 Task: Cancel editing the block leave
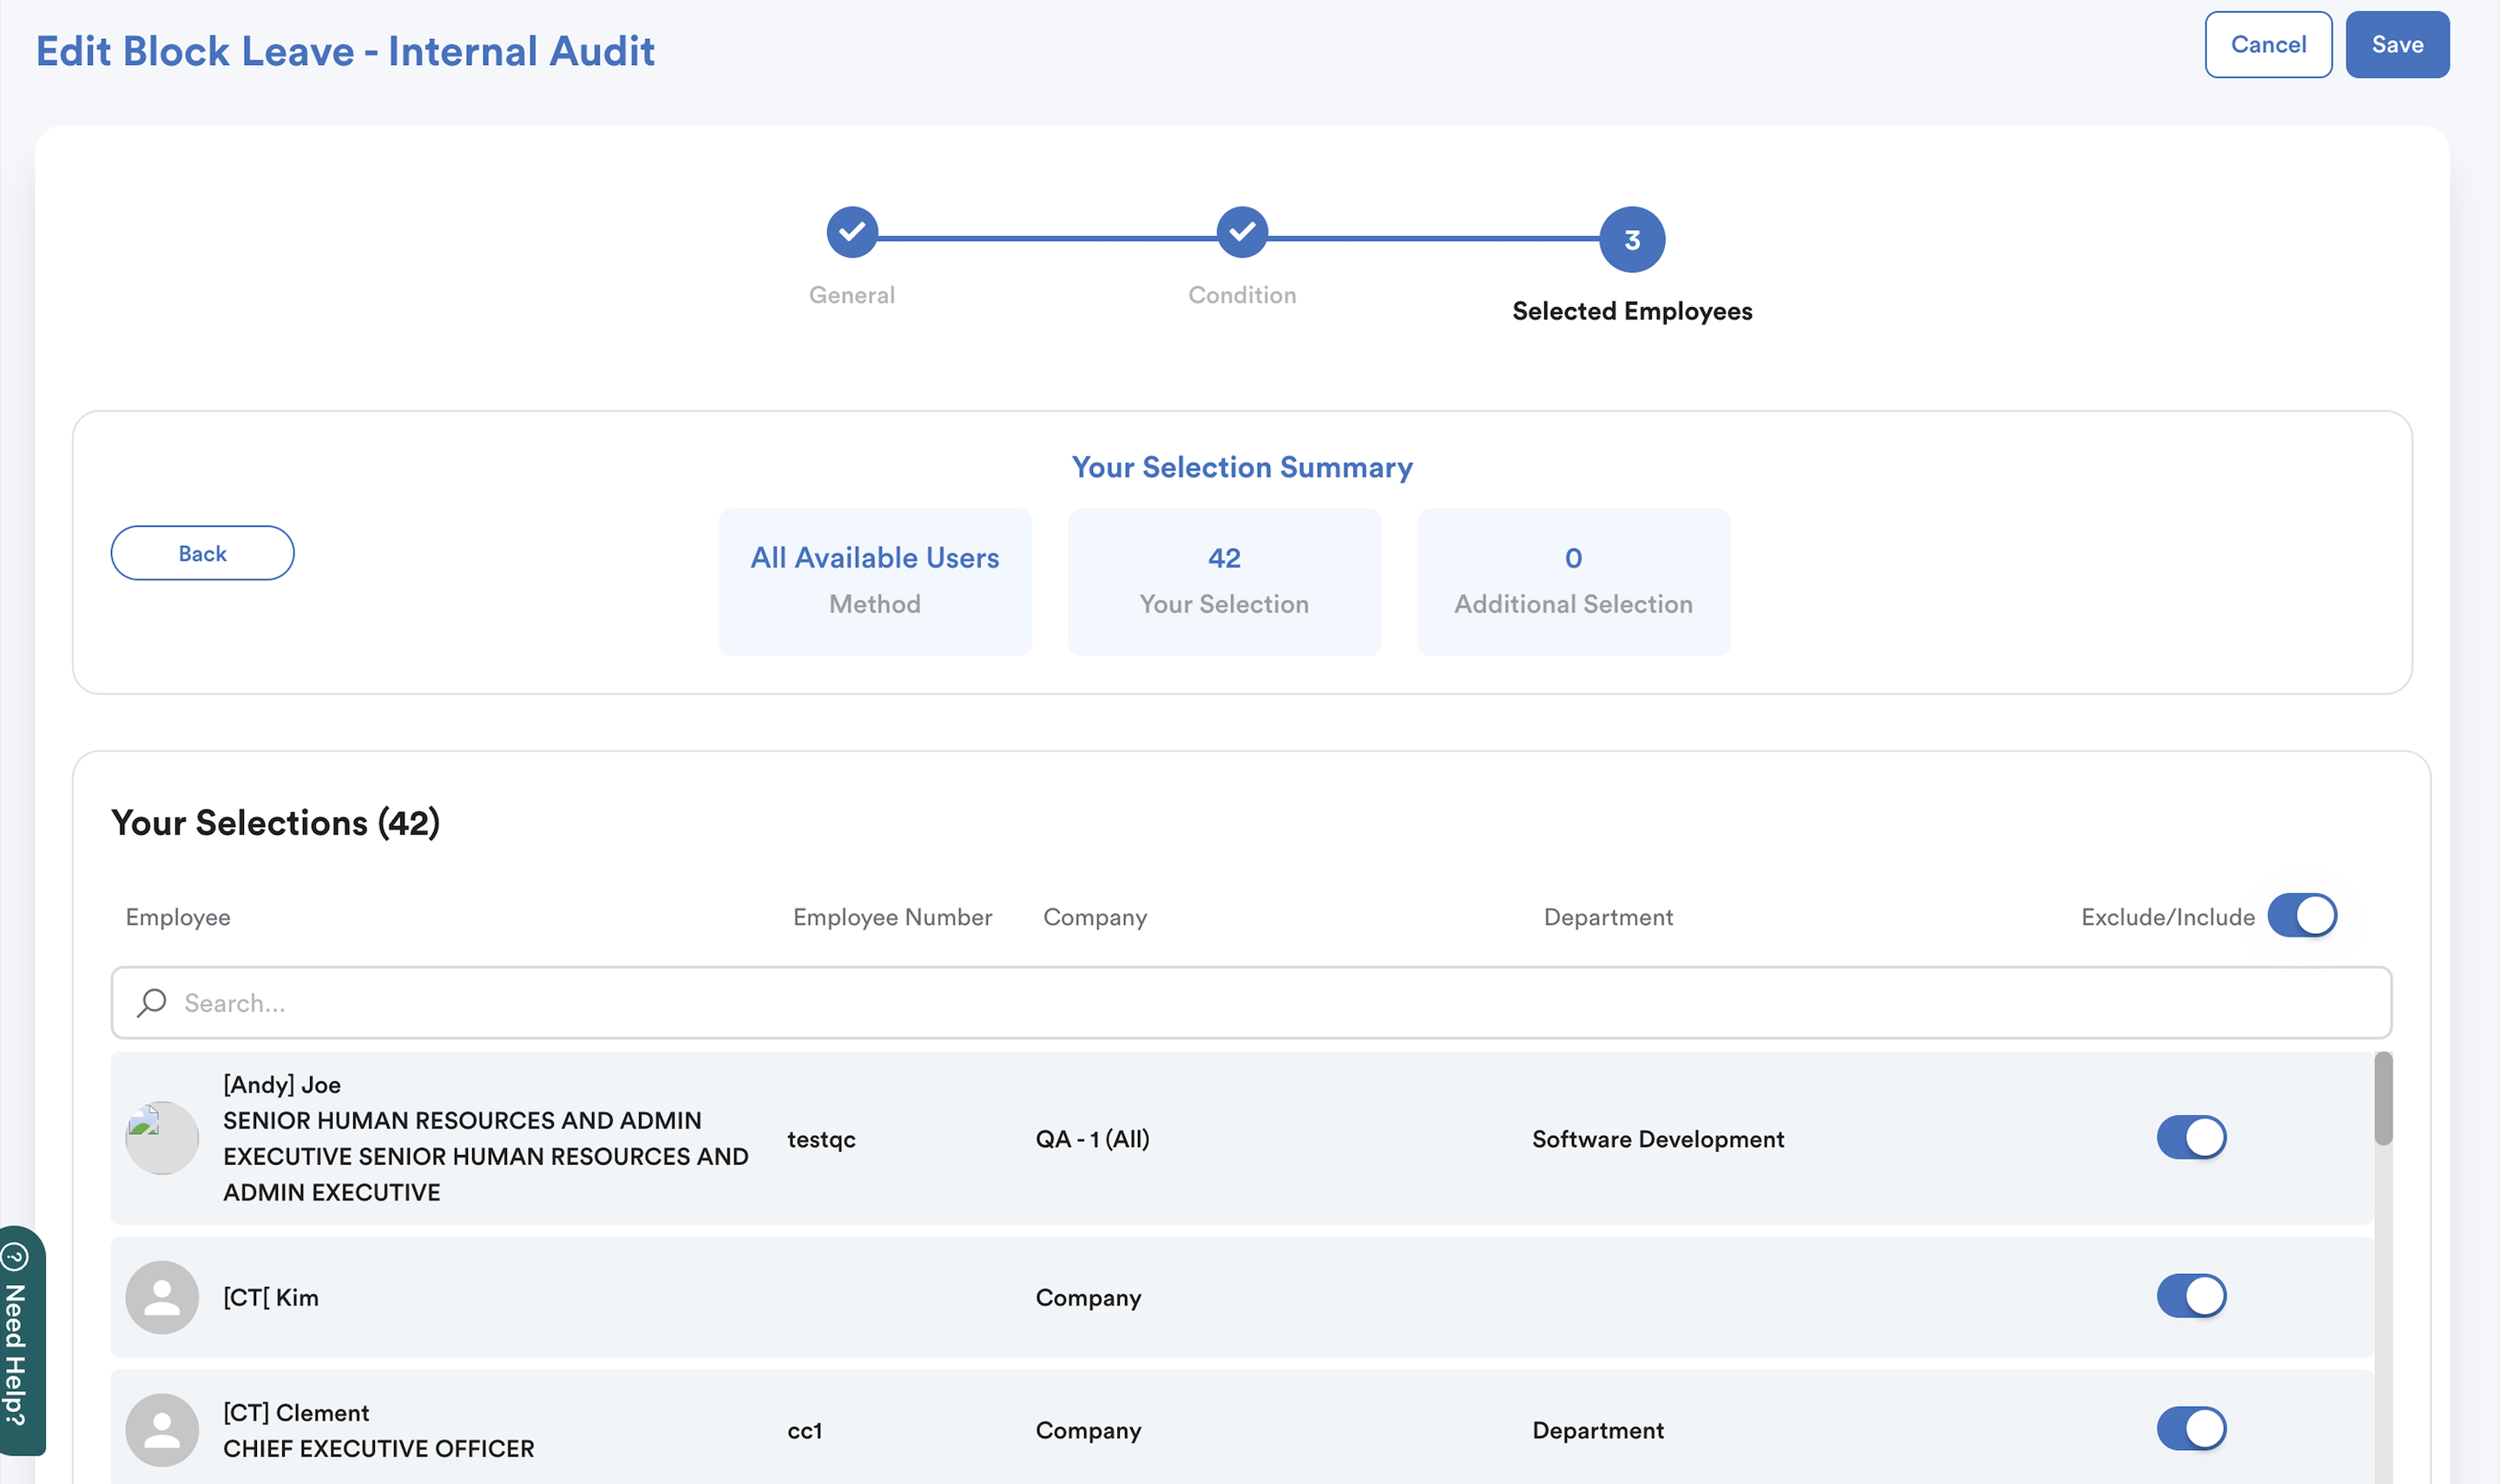pos(2267,45)
